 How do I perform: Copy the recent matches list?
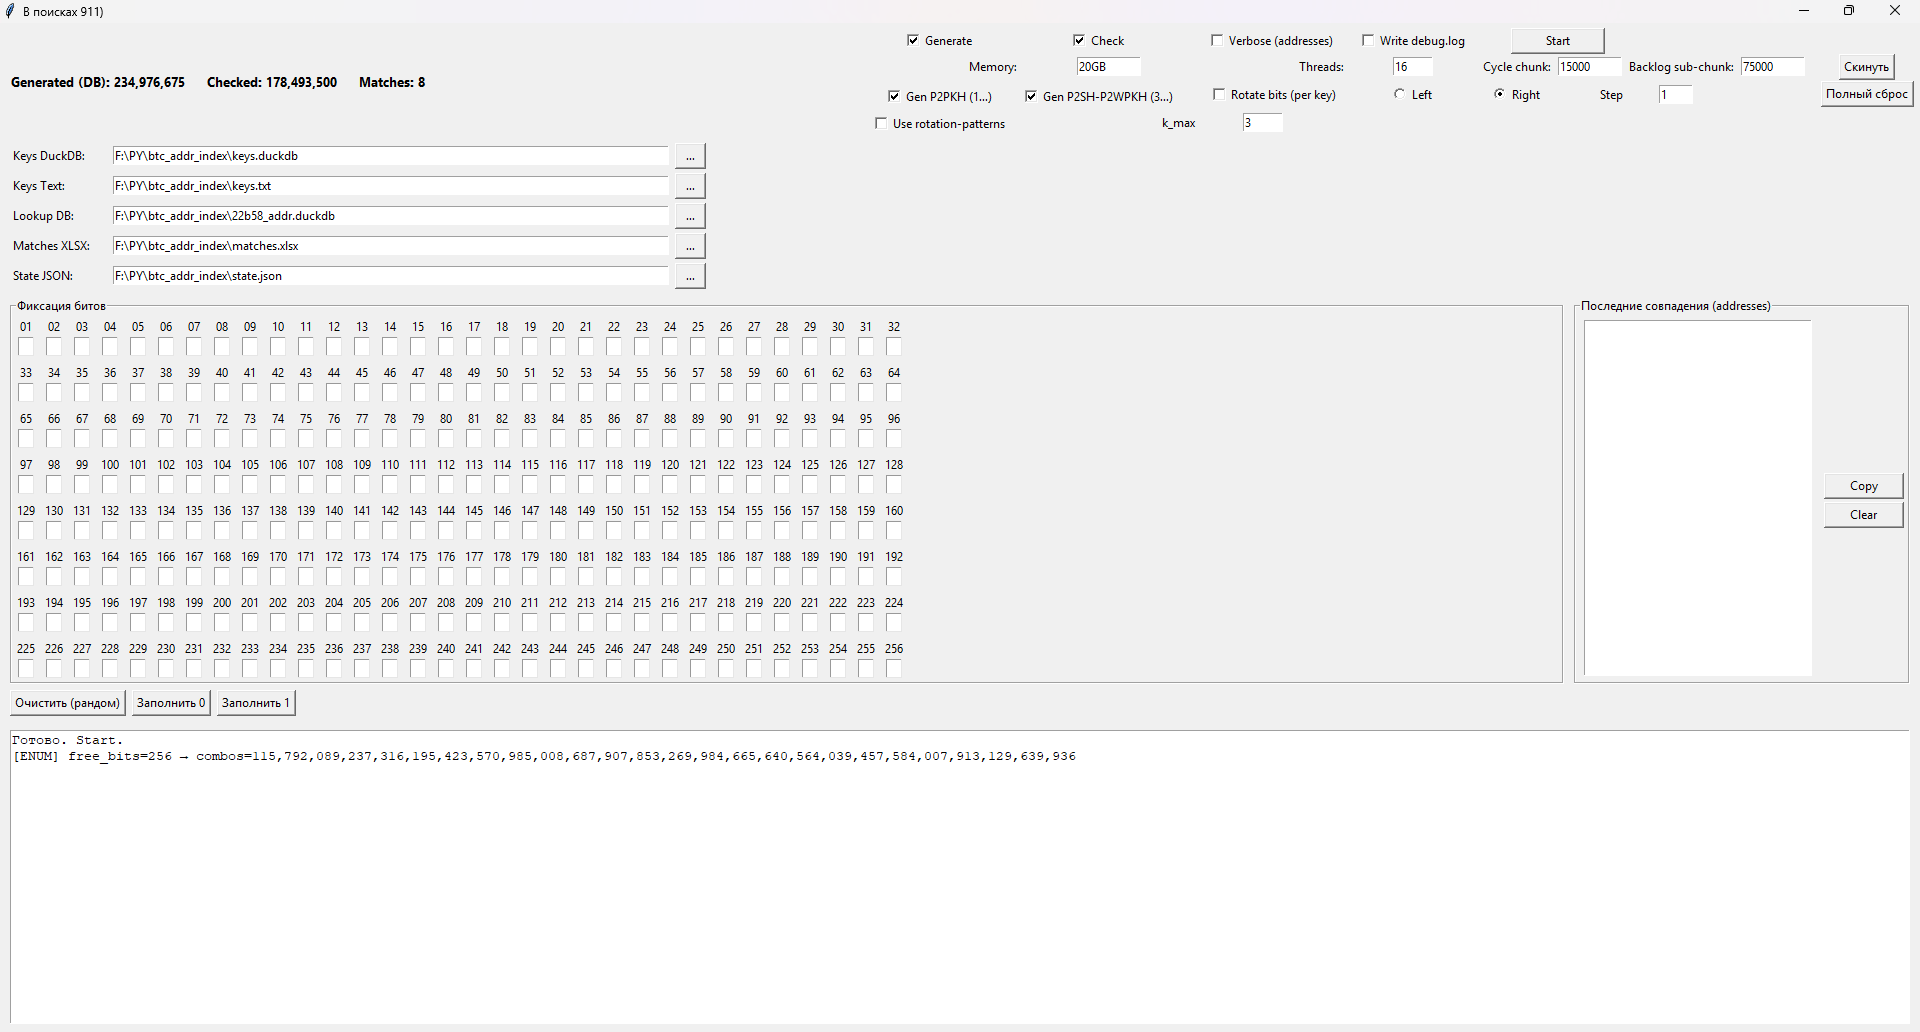pos(1863,486)
